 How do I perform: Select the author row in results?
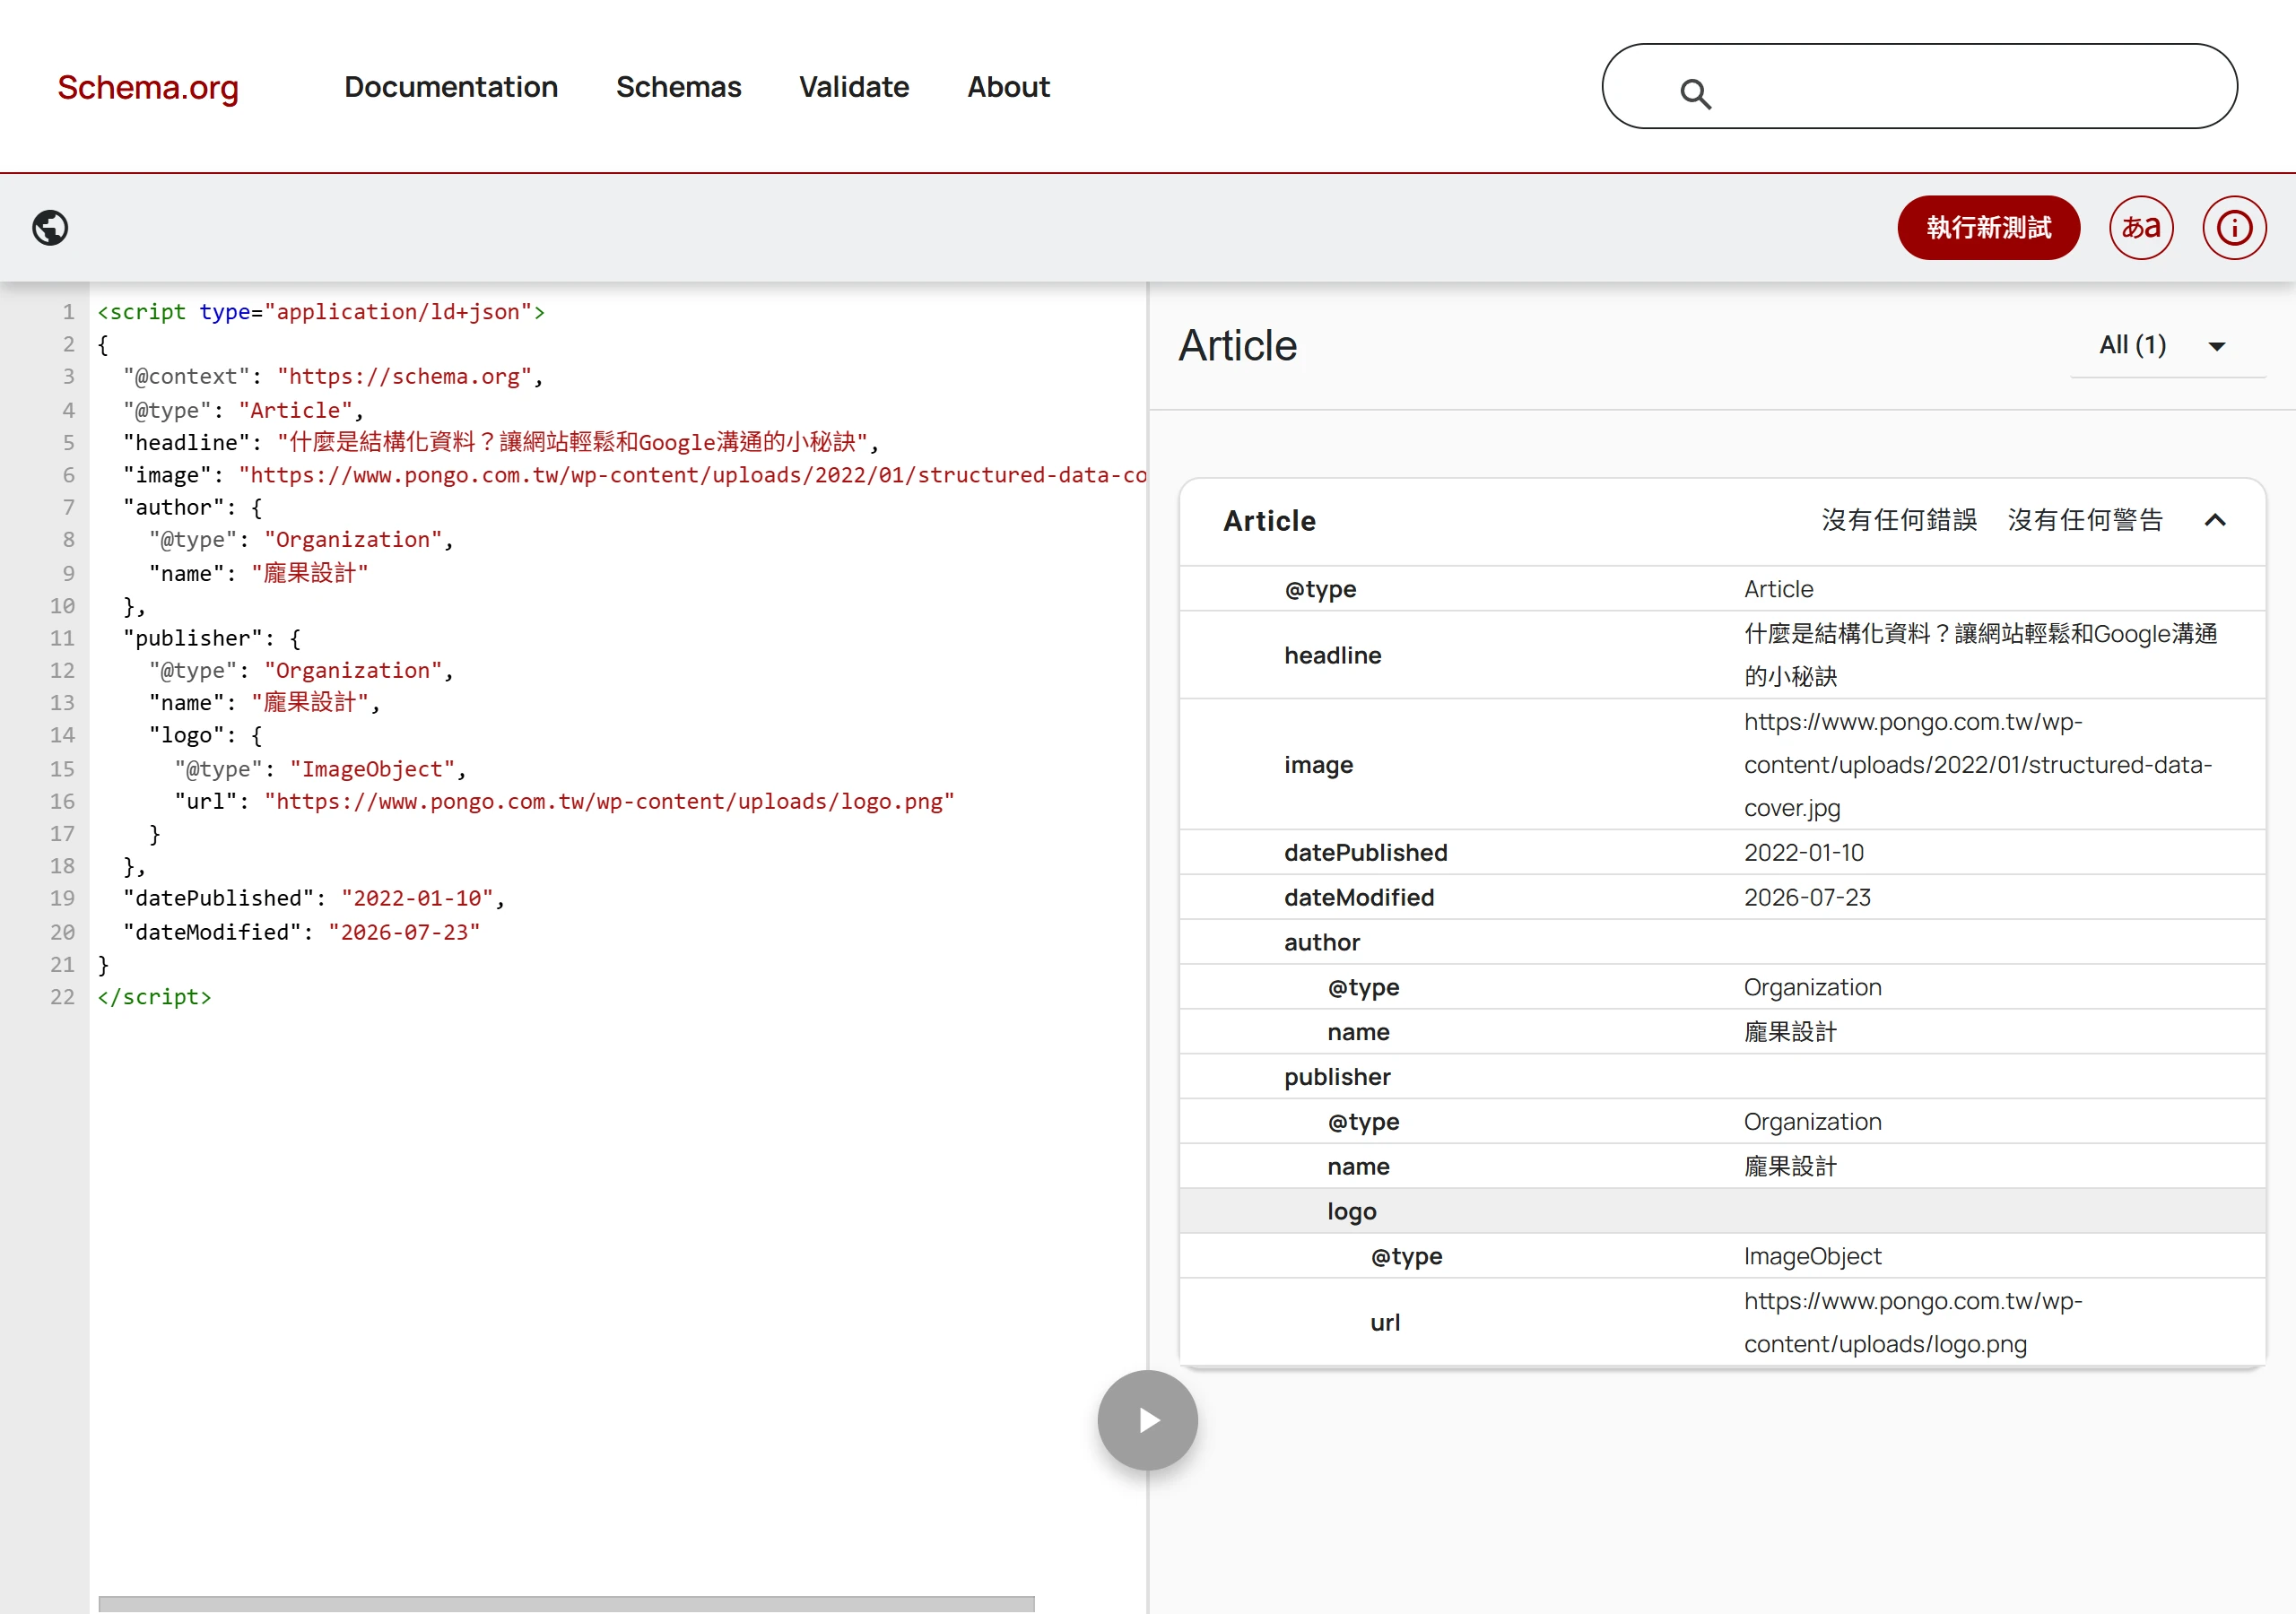pyautogui.click(x=1722, y=942)
